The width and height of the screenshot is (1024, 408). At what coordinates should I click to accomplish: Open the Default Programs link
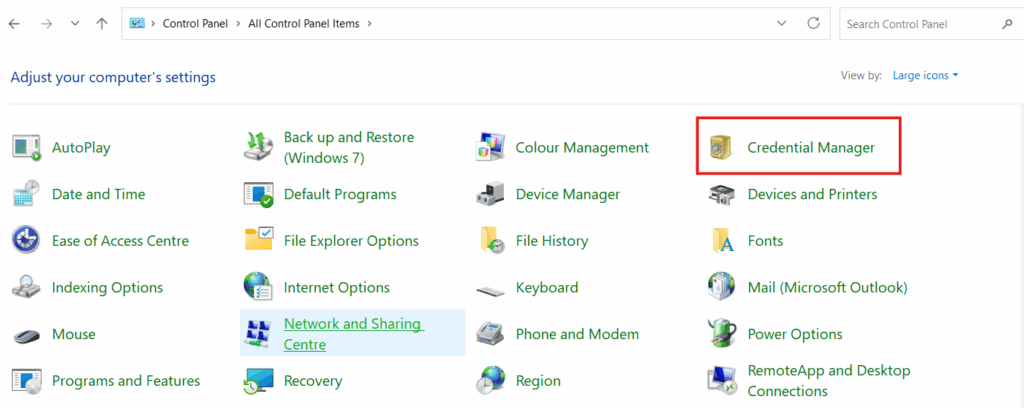340,194
